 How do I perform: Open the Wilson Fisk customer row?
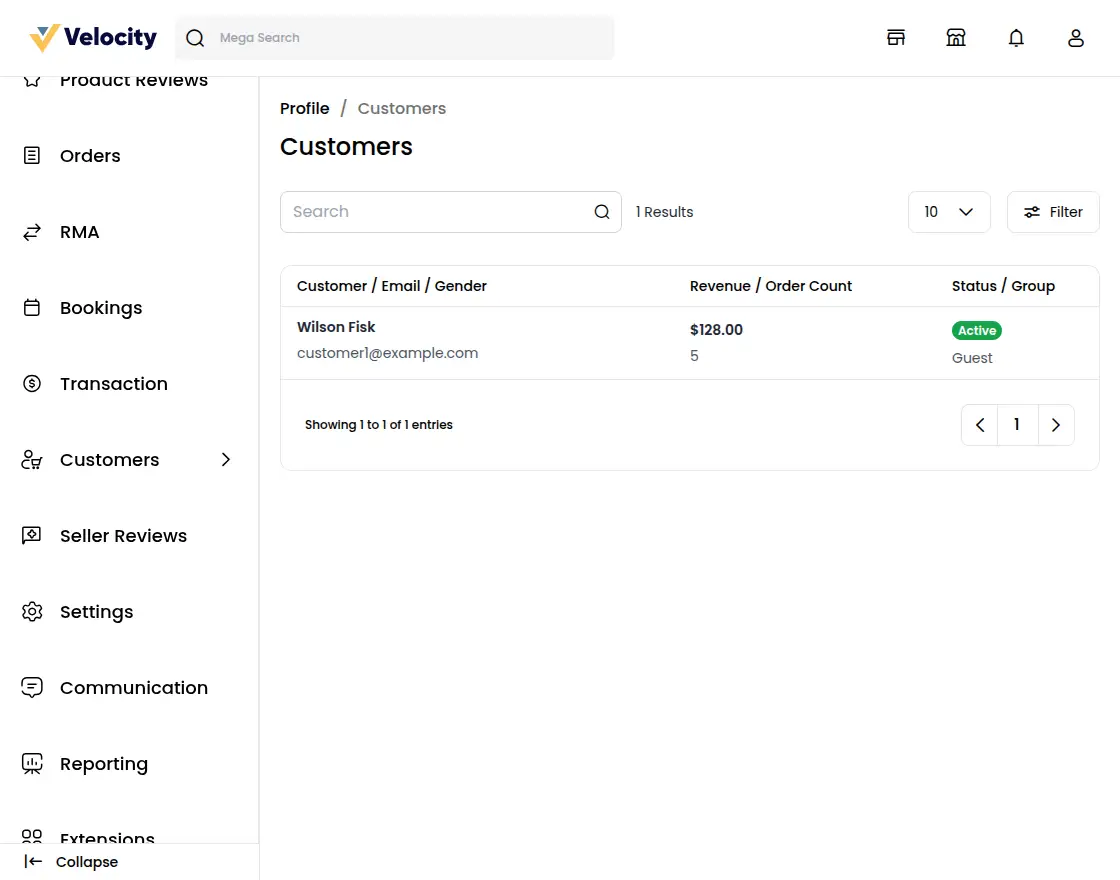click(x=336, y=327)
